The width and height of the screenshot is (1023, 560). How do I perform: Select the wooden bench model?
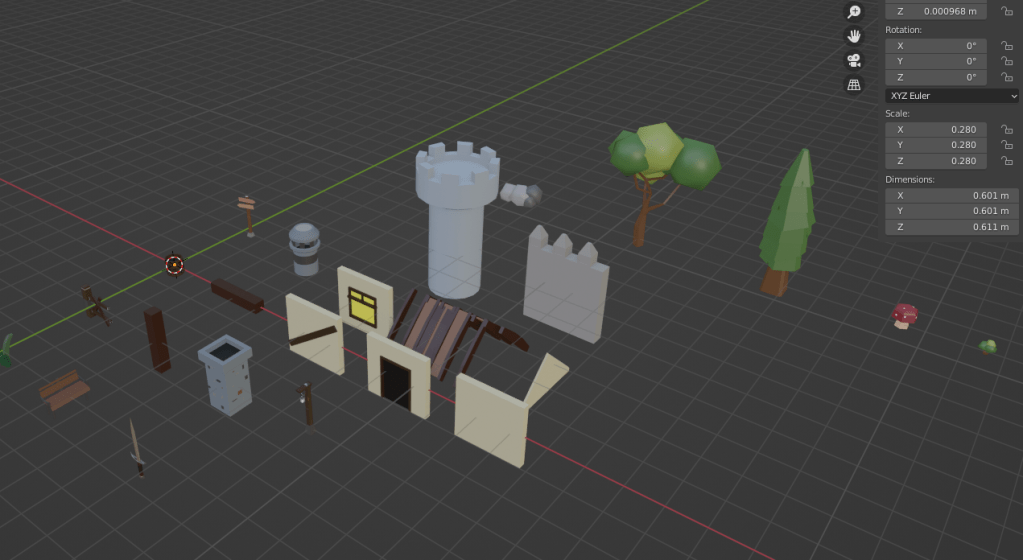click(64, 389)
